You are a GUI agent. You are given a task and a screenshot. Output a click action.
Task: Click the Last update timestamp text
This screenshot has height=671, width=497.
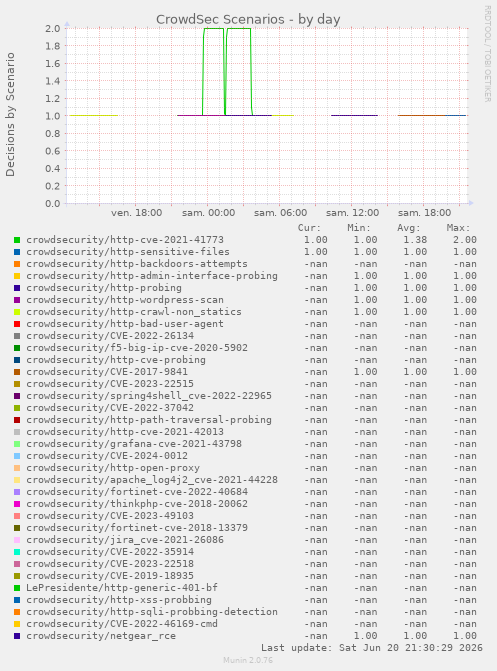coord(372,648)
